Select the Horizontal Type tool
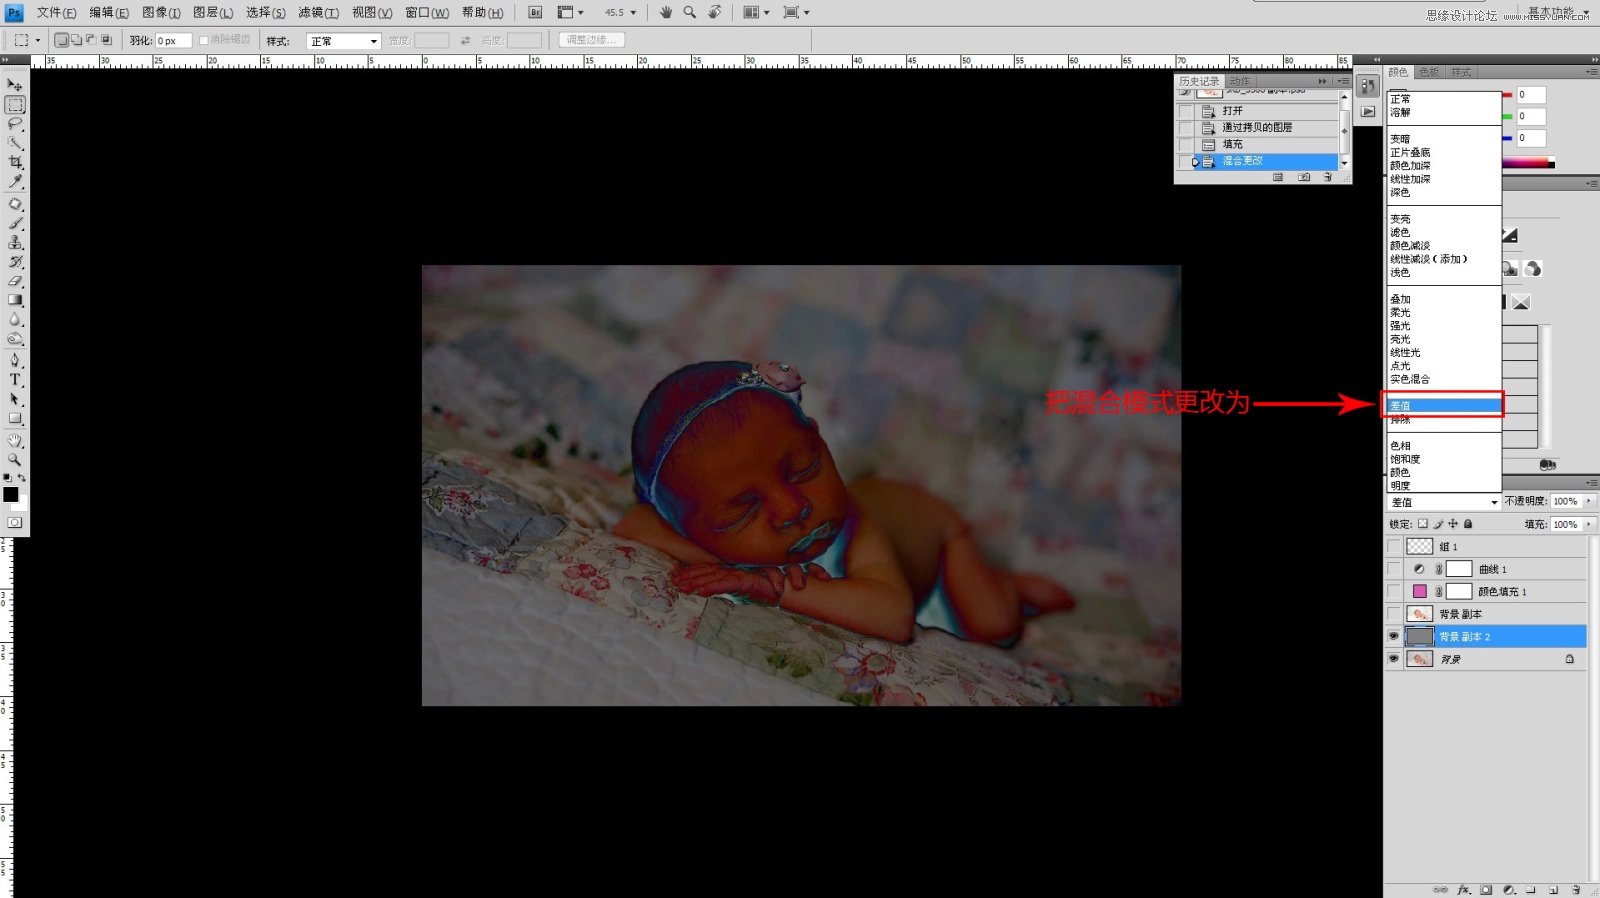This screenshot has width=1600, height=898. pos(15,380)
